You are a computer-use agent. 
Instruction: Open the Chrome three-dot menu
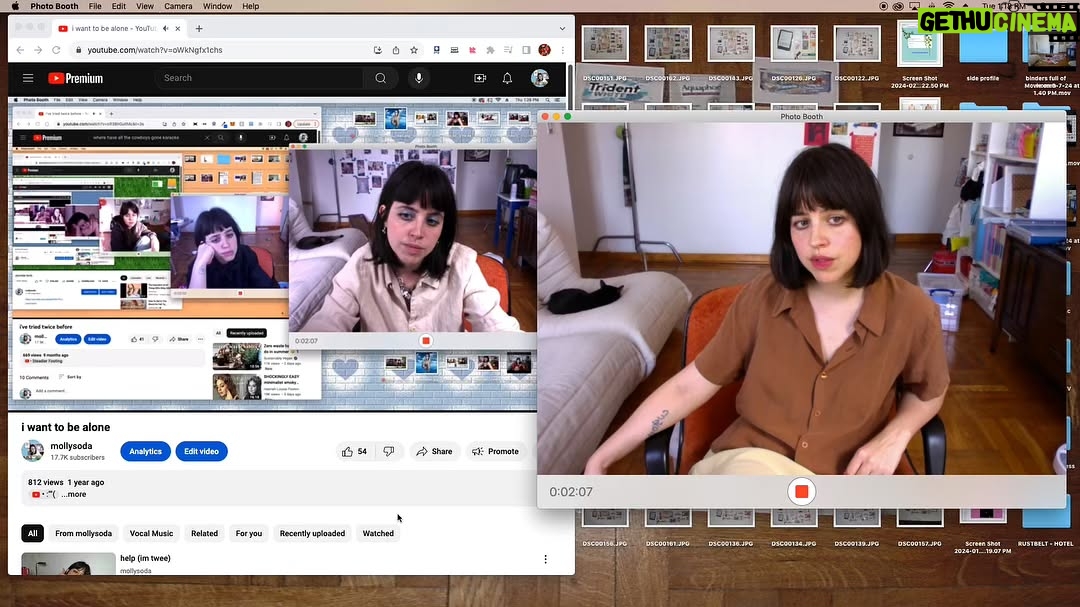coord(563,50)
